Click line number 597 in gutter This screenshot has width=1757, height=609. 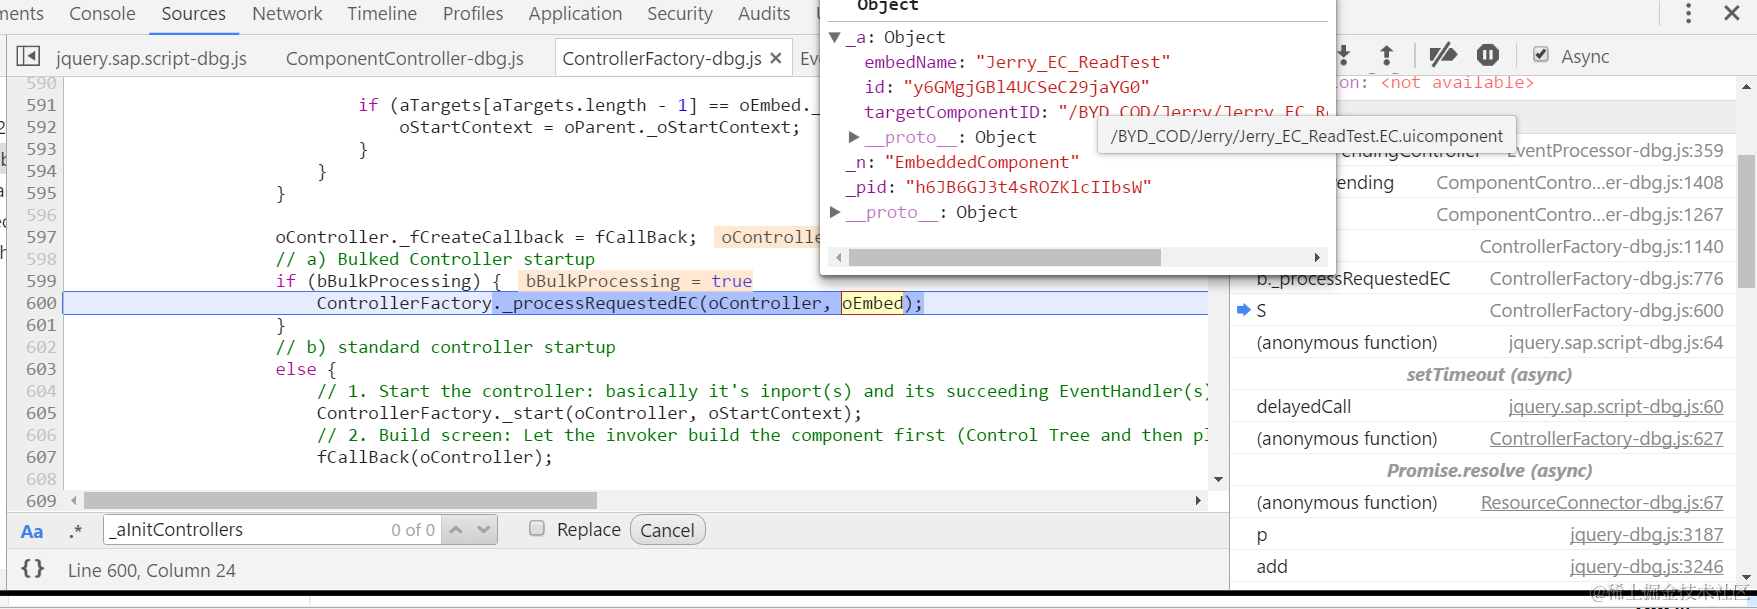tap(41, 237)
